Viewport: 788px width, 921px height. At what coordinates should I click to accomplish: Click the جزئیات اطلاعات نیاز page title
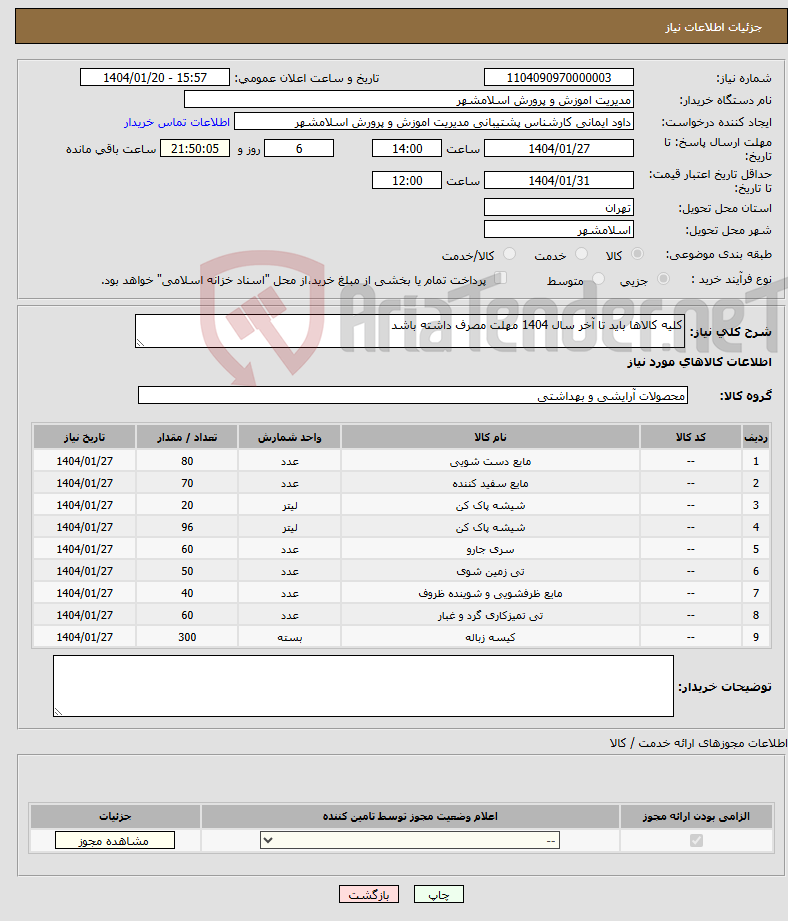tap(713, 28)
